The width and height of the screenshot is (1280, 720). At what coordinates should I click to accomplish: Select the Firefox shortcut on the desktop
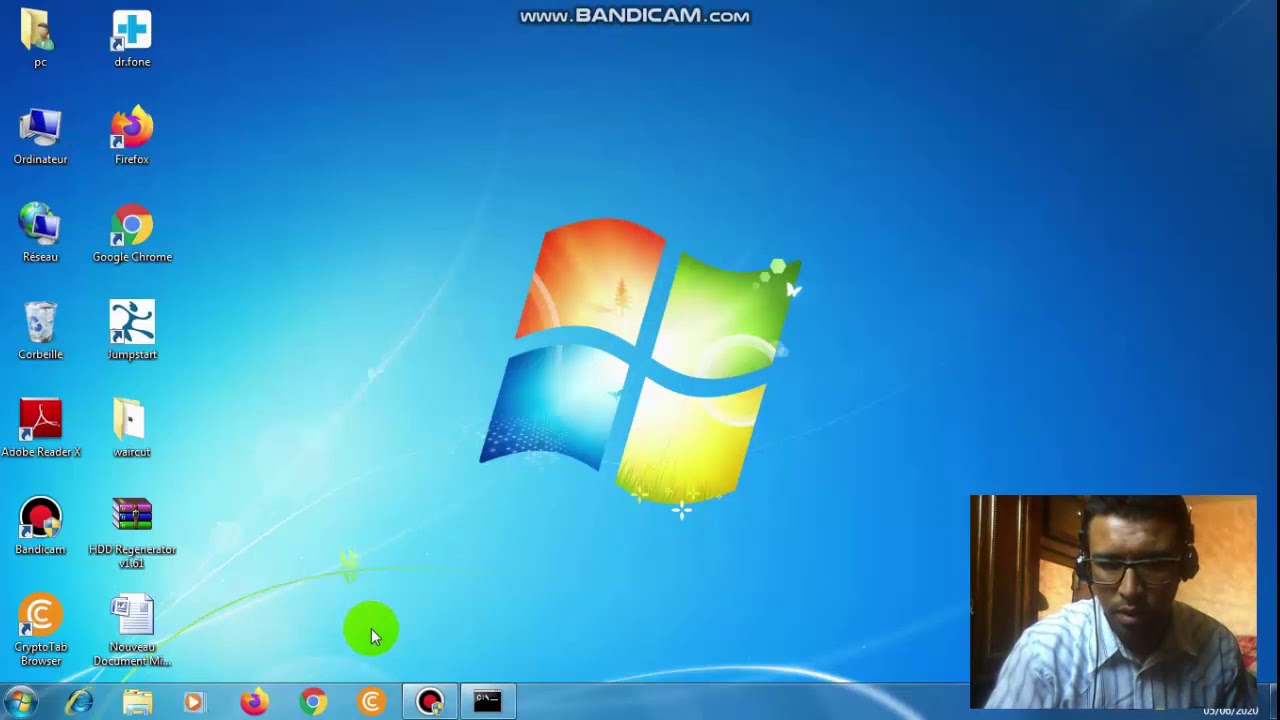(132, 136)
